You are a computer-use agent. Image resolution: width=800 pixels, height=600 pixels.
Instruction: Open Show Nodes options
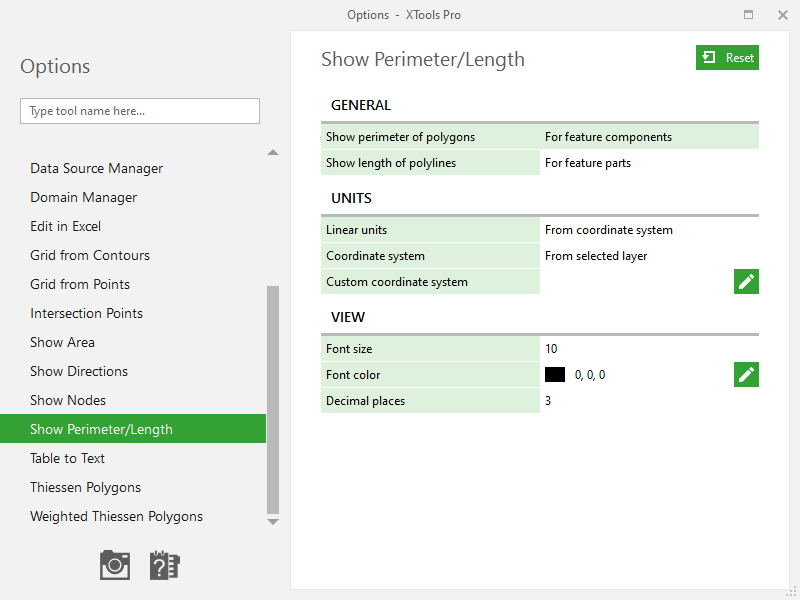[x=68, y=401]
